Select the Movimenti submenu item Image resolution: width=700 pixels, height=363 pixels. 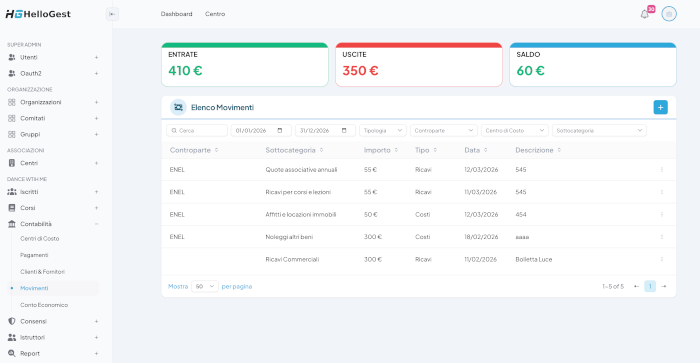(34, 288)
